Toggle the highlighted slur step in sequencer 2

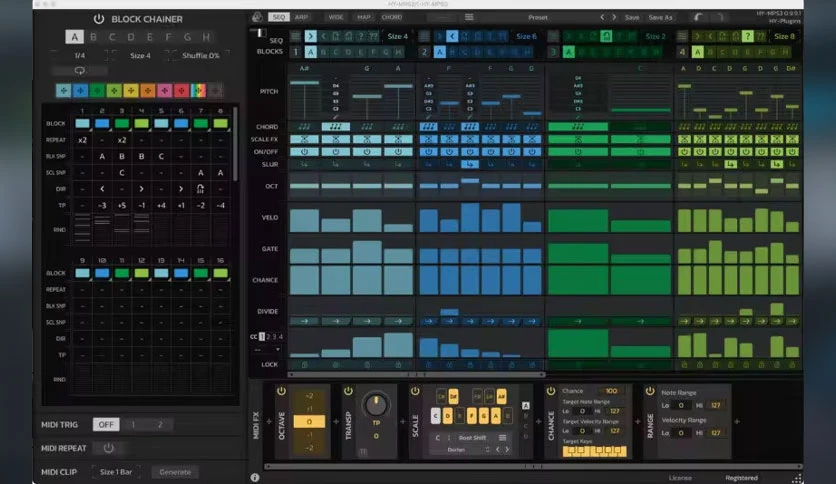click(470, 165)
